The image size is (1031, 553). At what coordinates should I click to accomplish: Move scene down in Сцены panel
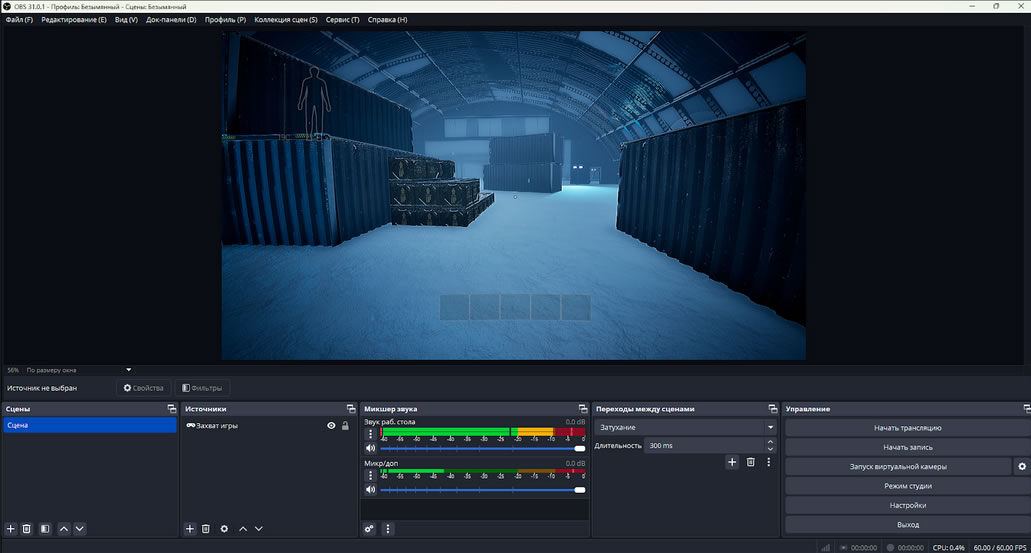[80, 529]
